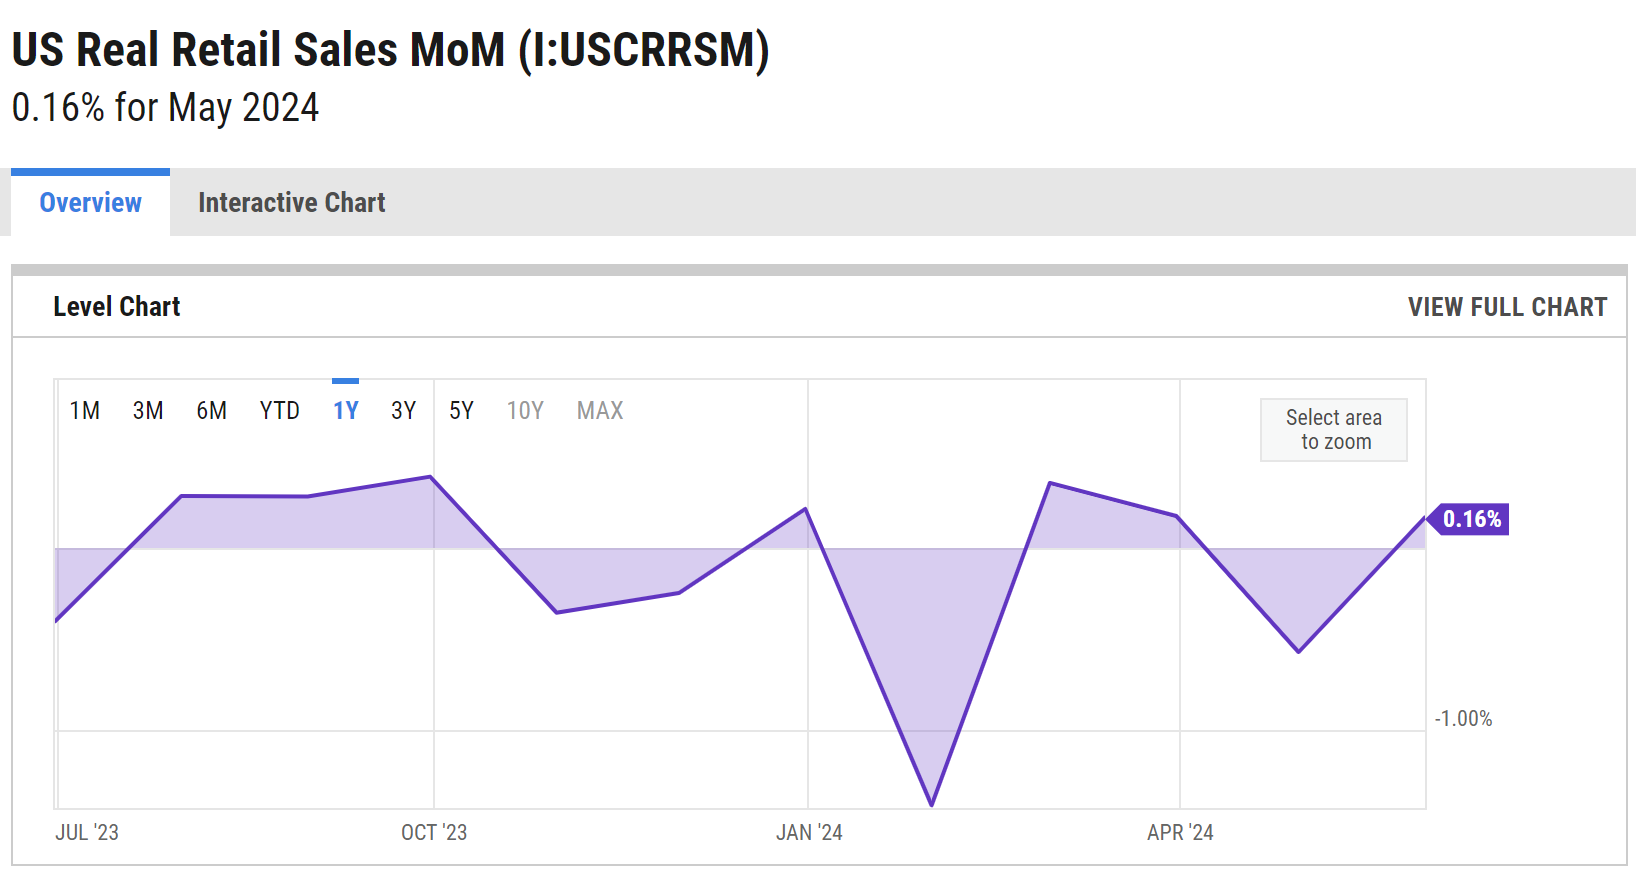Select the 6M time range
This screenshot has height=875, width=1636.
pyautogui.click(x=212, y=411)
